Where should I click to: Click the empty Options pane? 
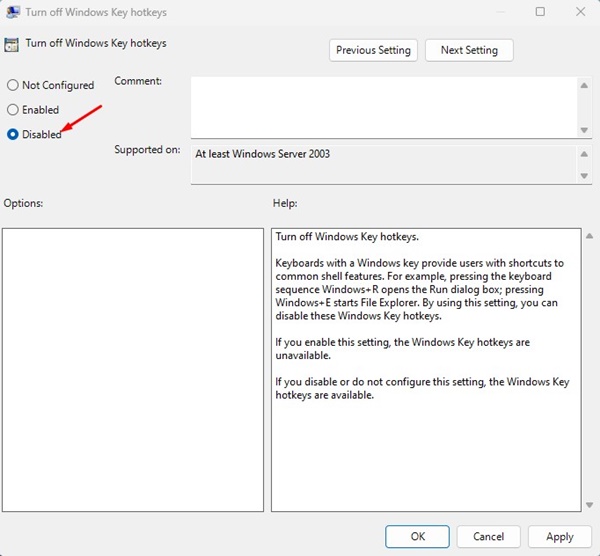pos(133,370)
